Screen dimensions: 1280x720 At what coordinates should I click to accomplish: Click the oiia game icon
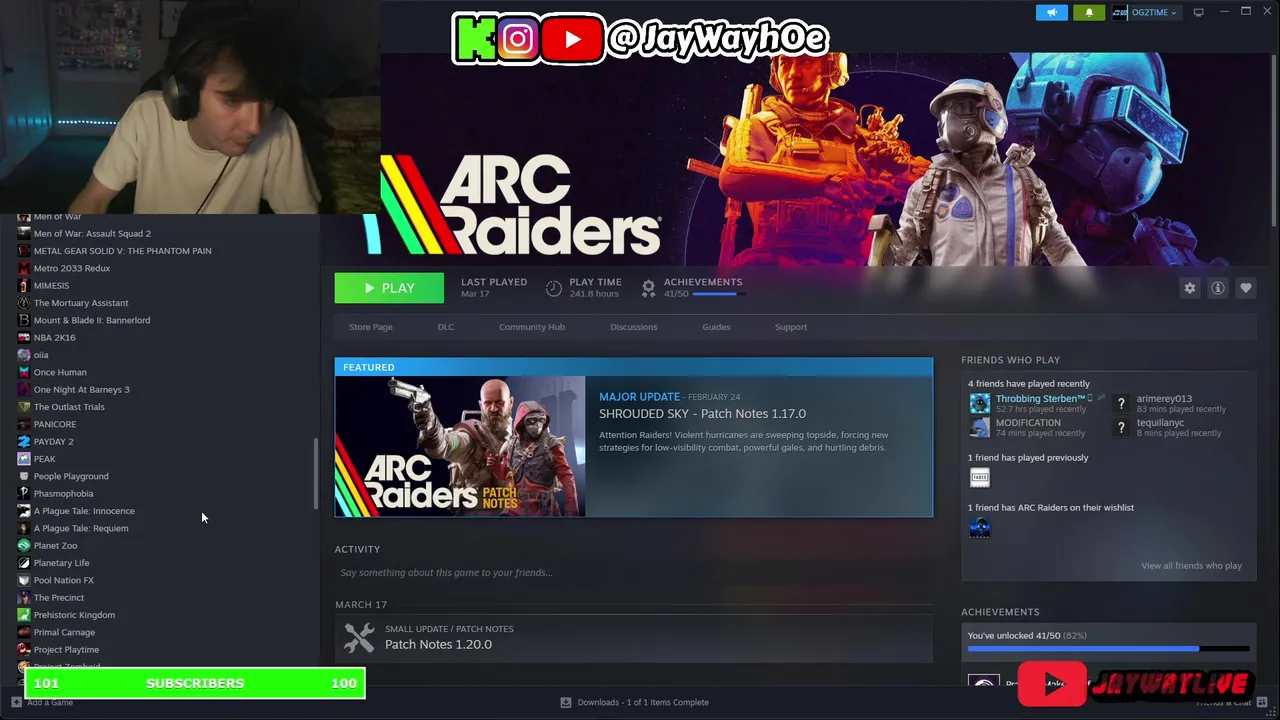click(x=24, y=355)
